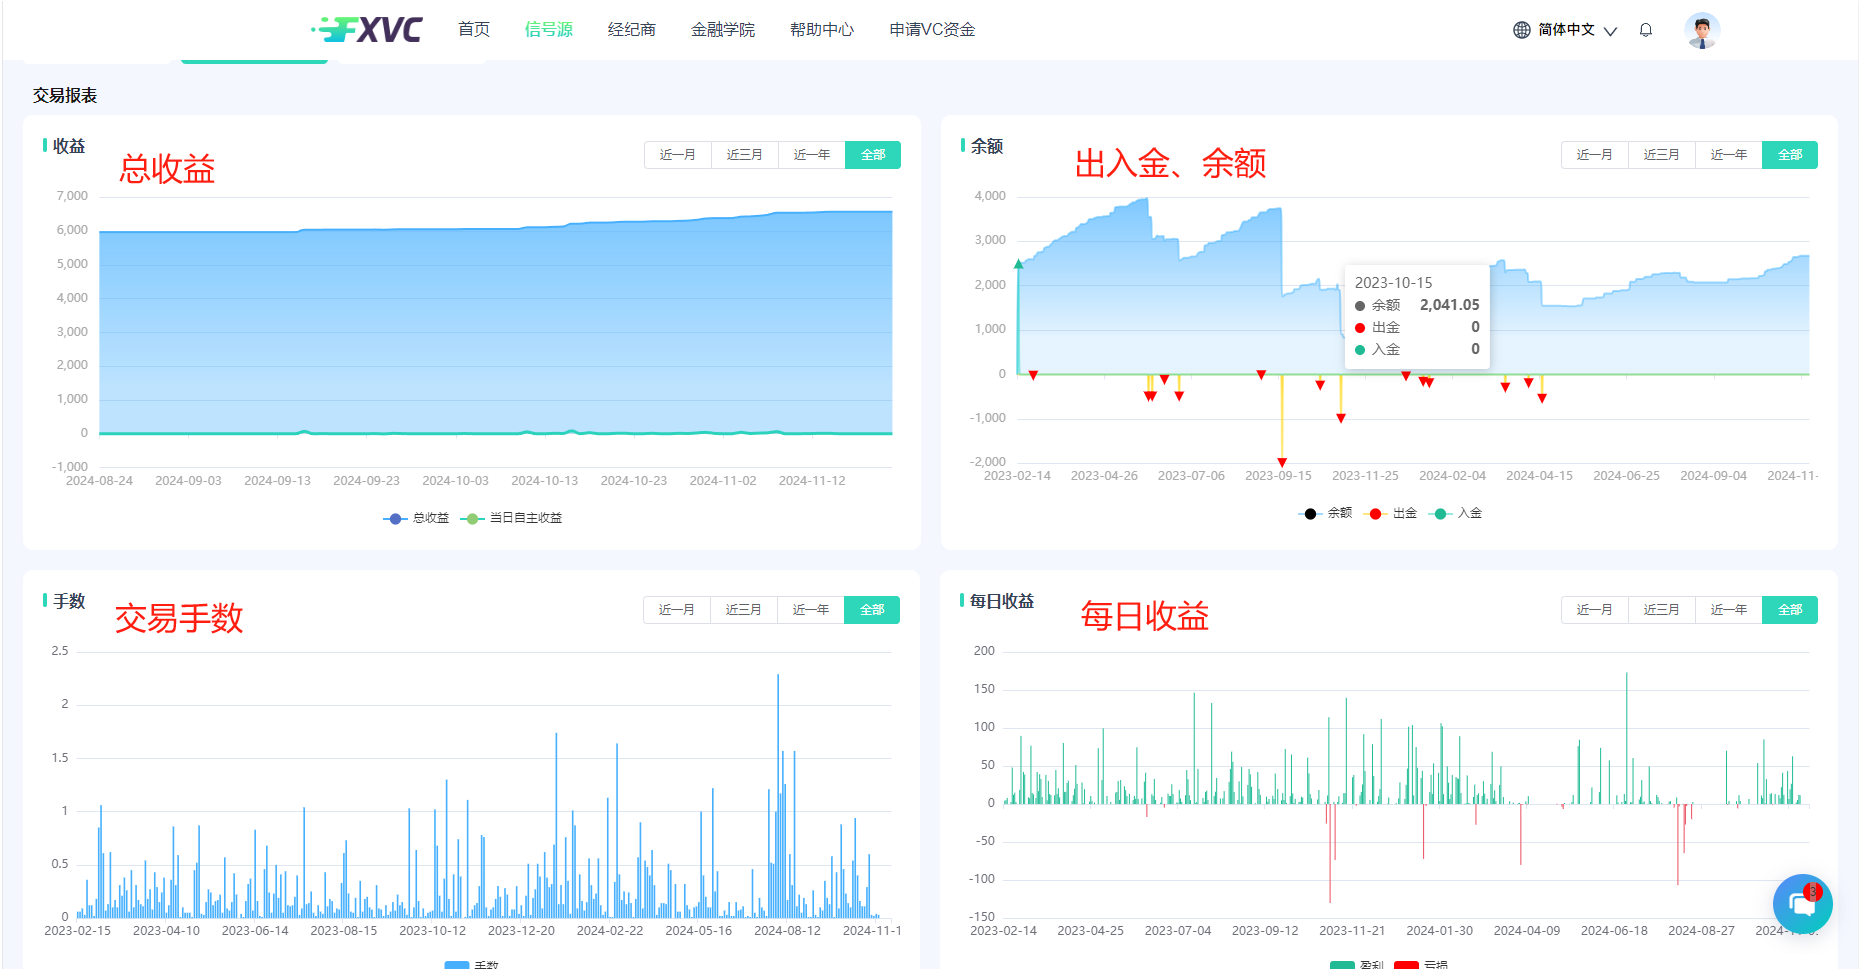Toggle the 余额 legend series
The width and height of the screenshot is (1859, 969).
click(1325, 513)
